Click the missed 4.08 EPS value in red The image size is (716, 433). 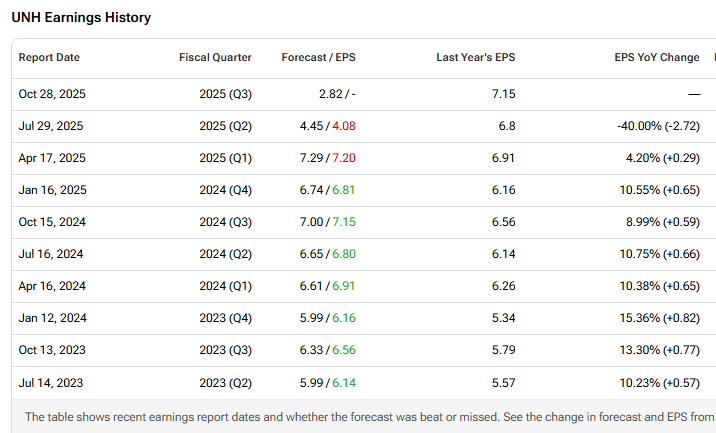click(x=343, y=126)
